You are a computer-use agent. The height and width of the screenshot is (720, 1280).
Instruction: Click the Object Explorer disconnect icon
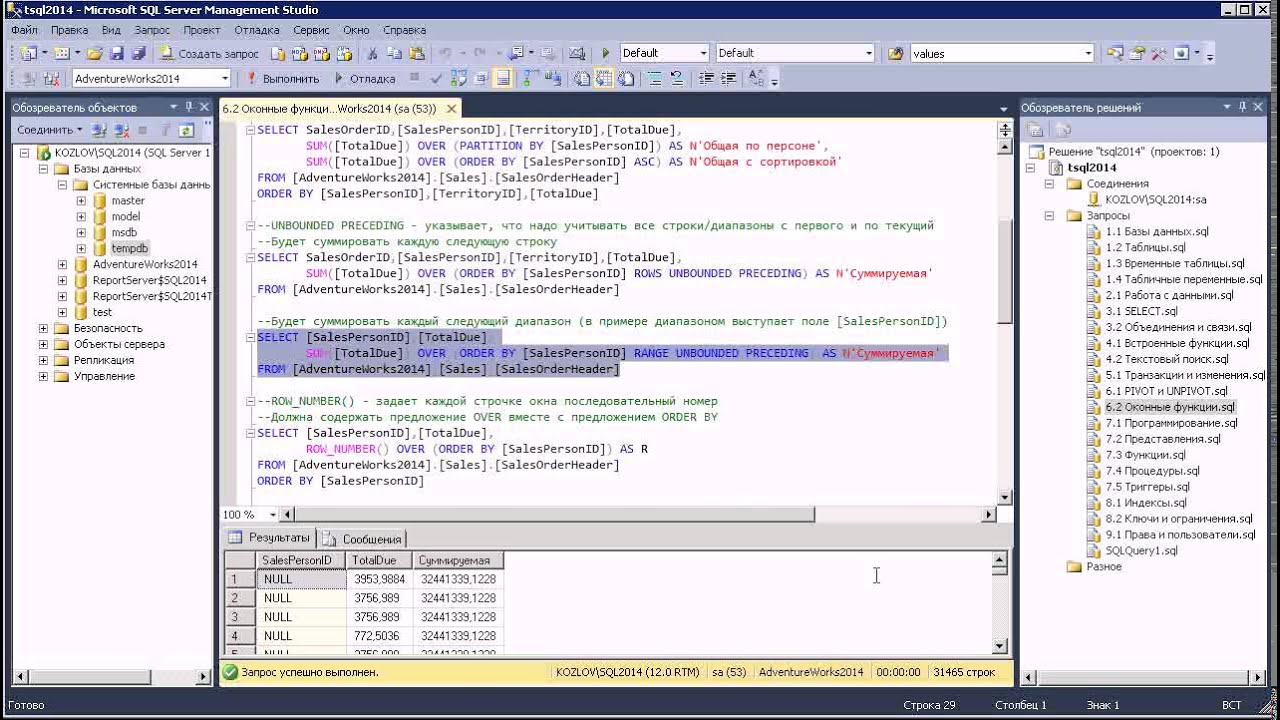click(x=121, y=130)
